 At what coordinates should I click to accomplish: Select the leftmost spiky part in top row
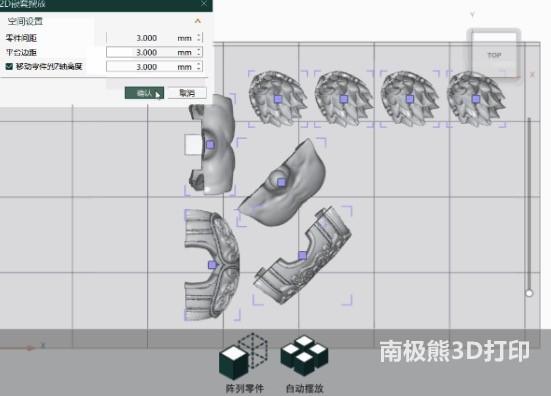coord(278,99)
